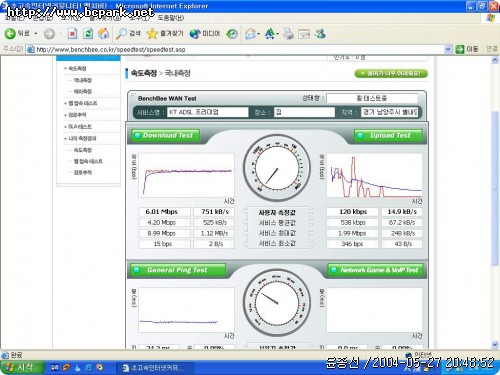Open the Search magnifier toolbar button
Screen dimensions: 500x375
tap(128, 33)
